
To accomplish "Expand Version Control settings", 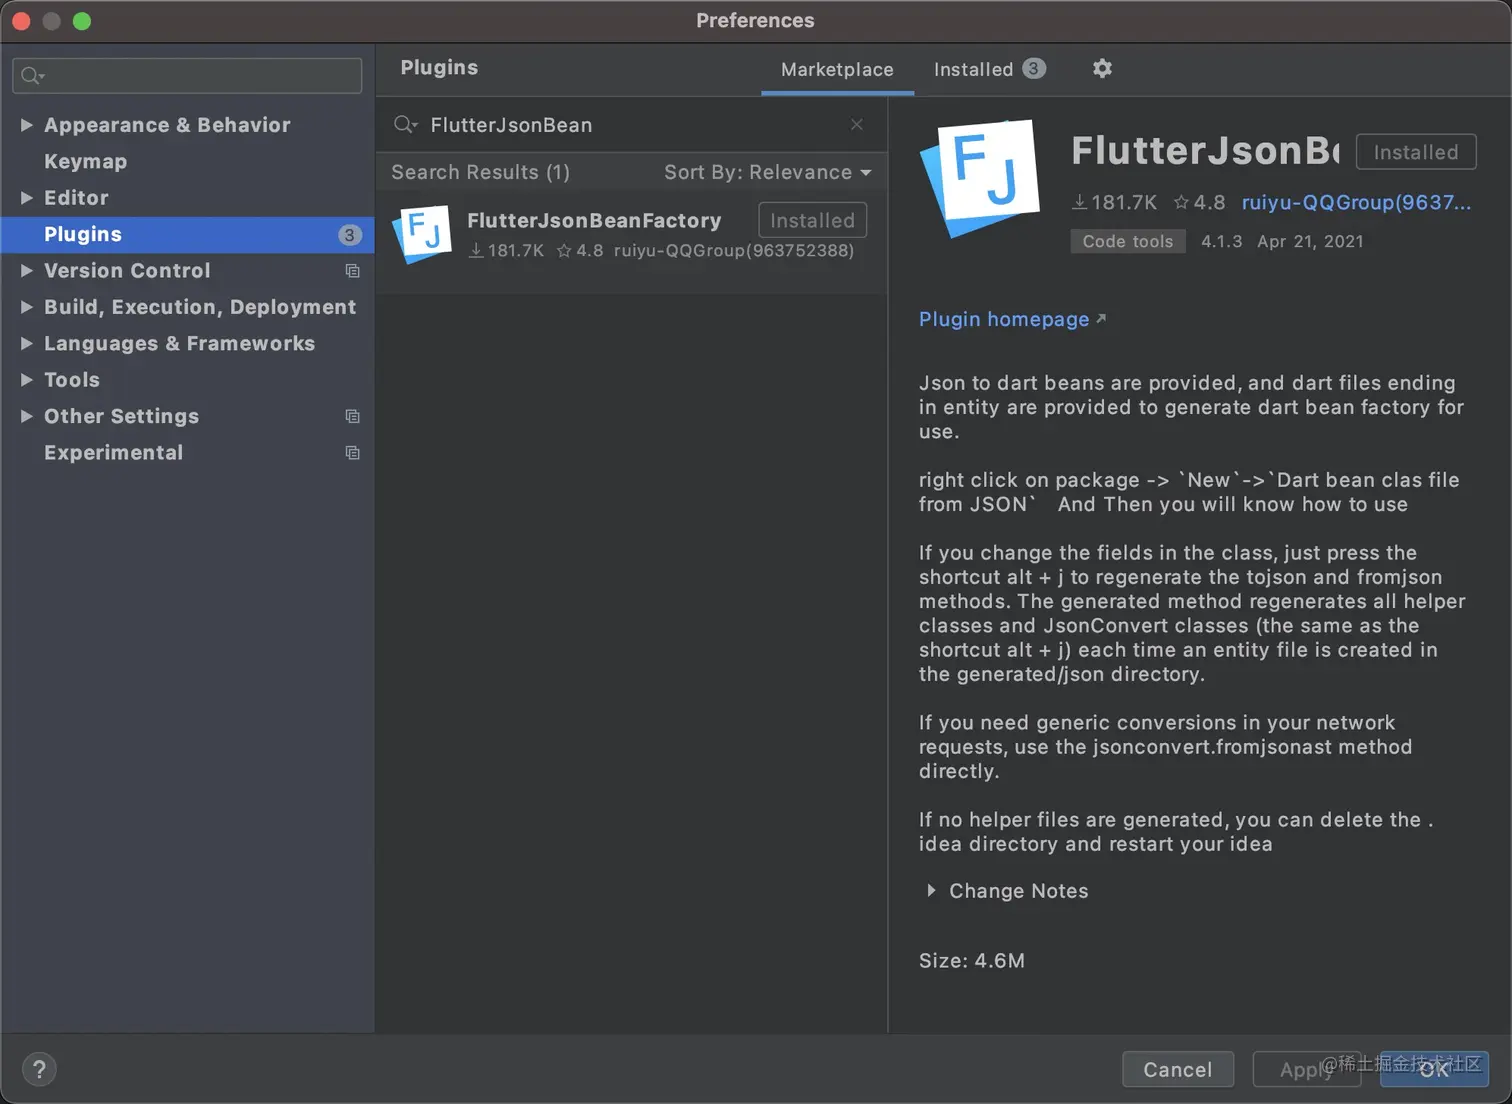I will click(27, 271).
